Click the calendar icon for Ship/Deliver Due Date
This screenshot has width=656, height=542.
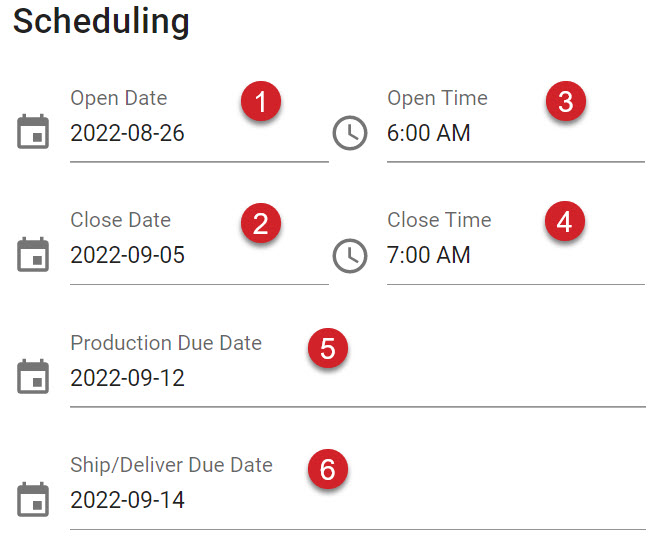click(33, 499)
